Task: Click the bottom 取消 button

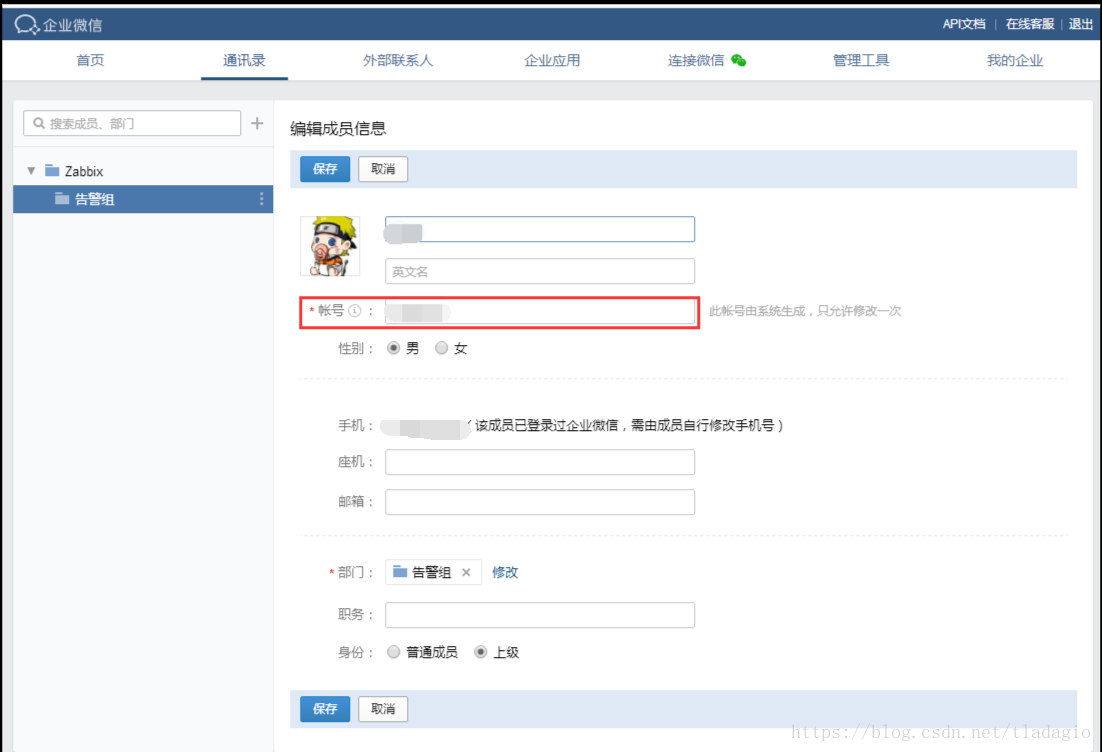Action: point(383,709)
